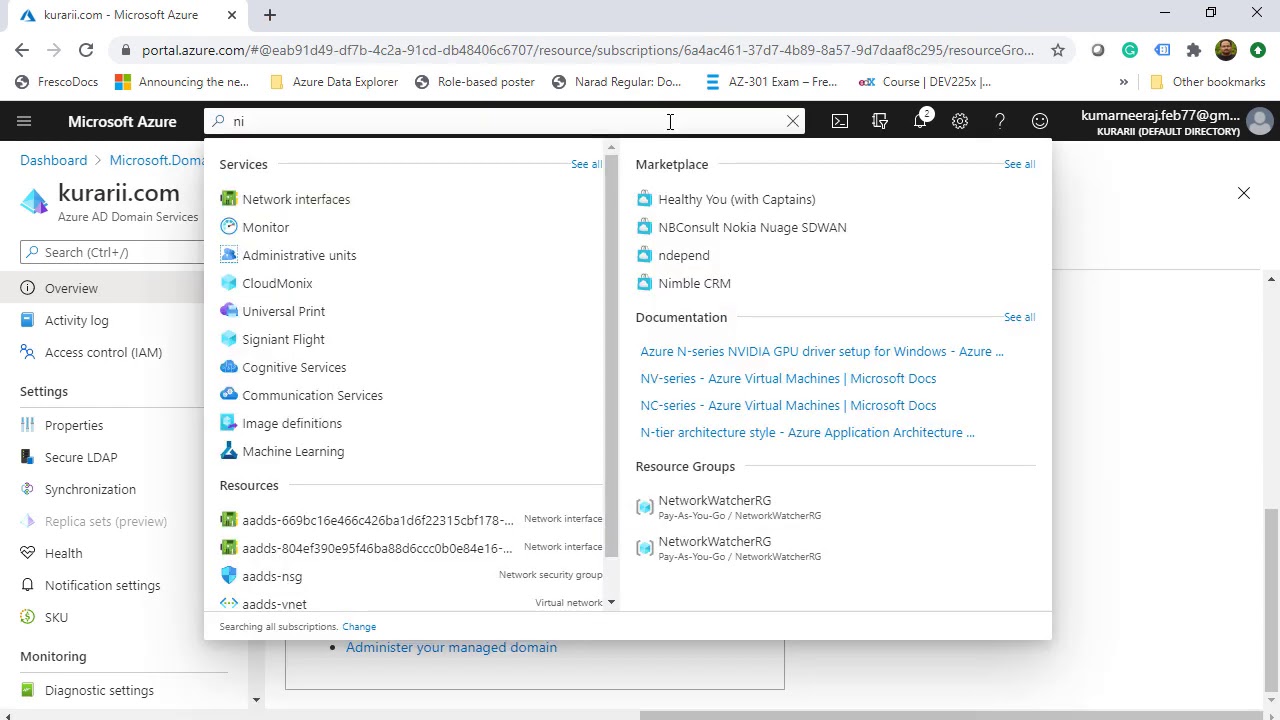The image size is (1280, 720).
Task: Click the Healthy You marketplace bag icon
Action: pyautogui.click(x=645, y=199)
